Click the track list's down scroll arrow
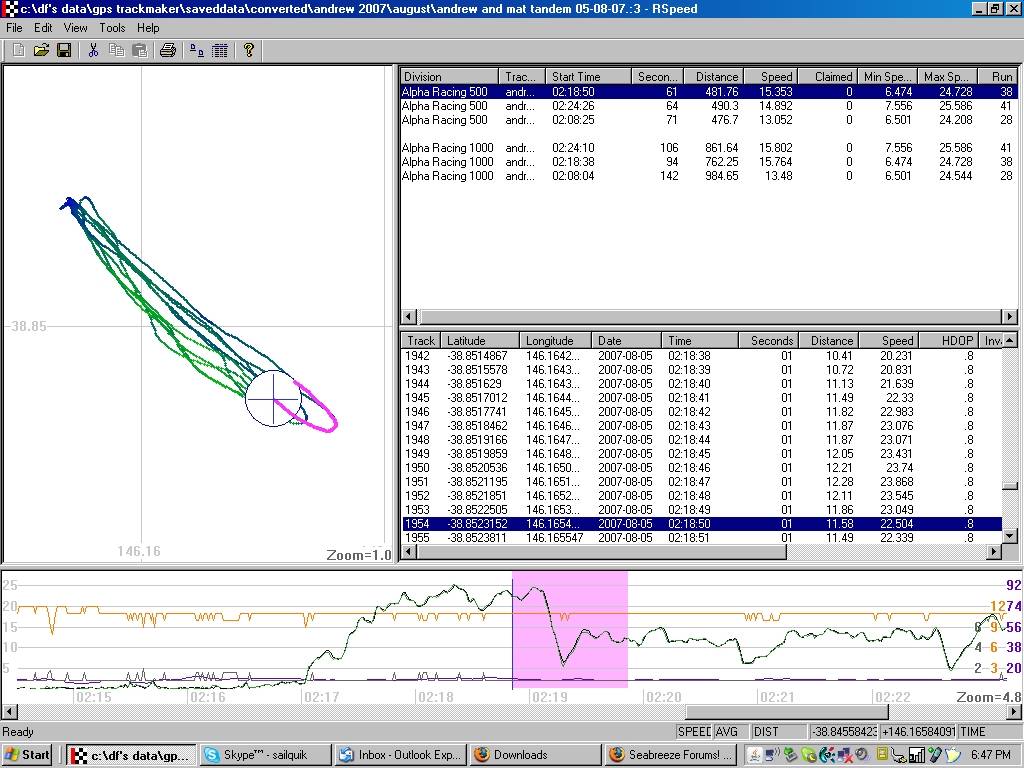Viewport: 1024px width, 768px height. pos(1010,537)
